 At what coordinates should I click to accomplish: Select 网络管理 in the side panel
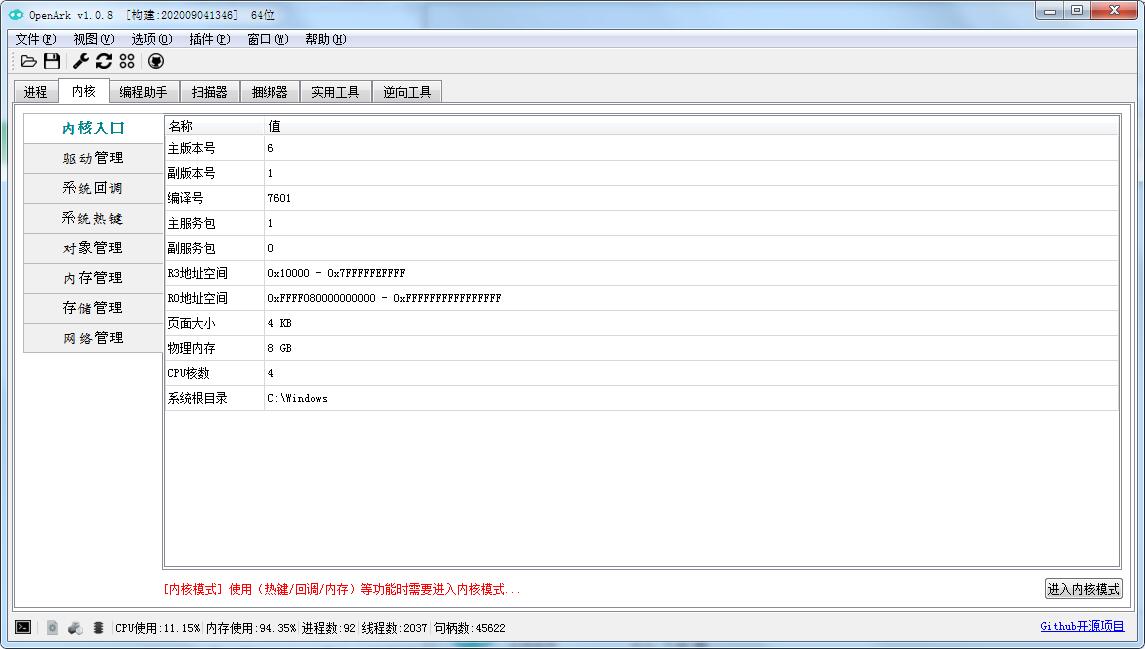click(93, 338)
